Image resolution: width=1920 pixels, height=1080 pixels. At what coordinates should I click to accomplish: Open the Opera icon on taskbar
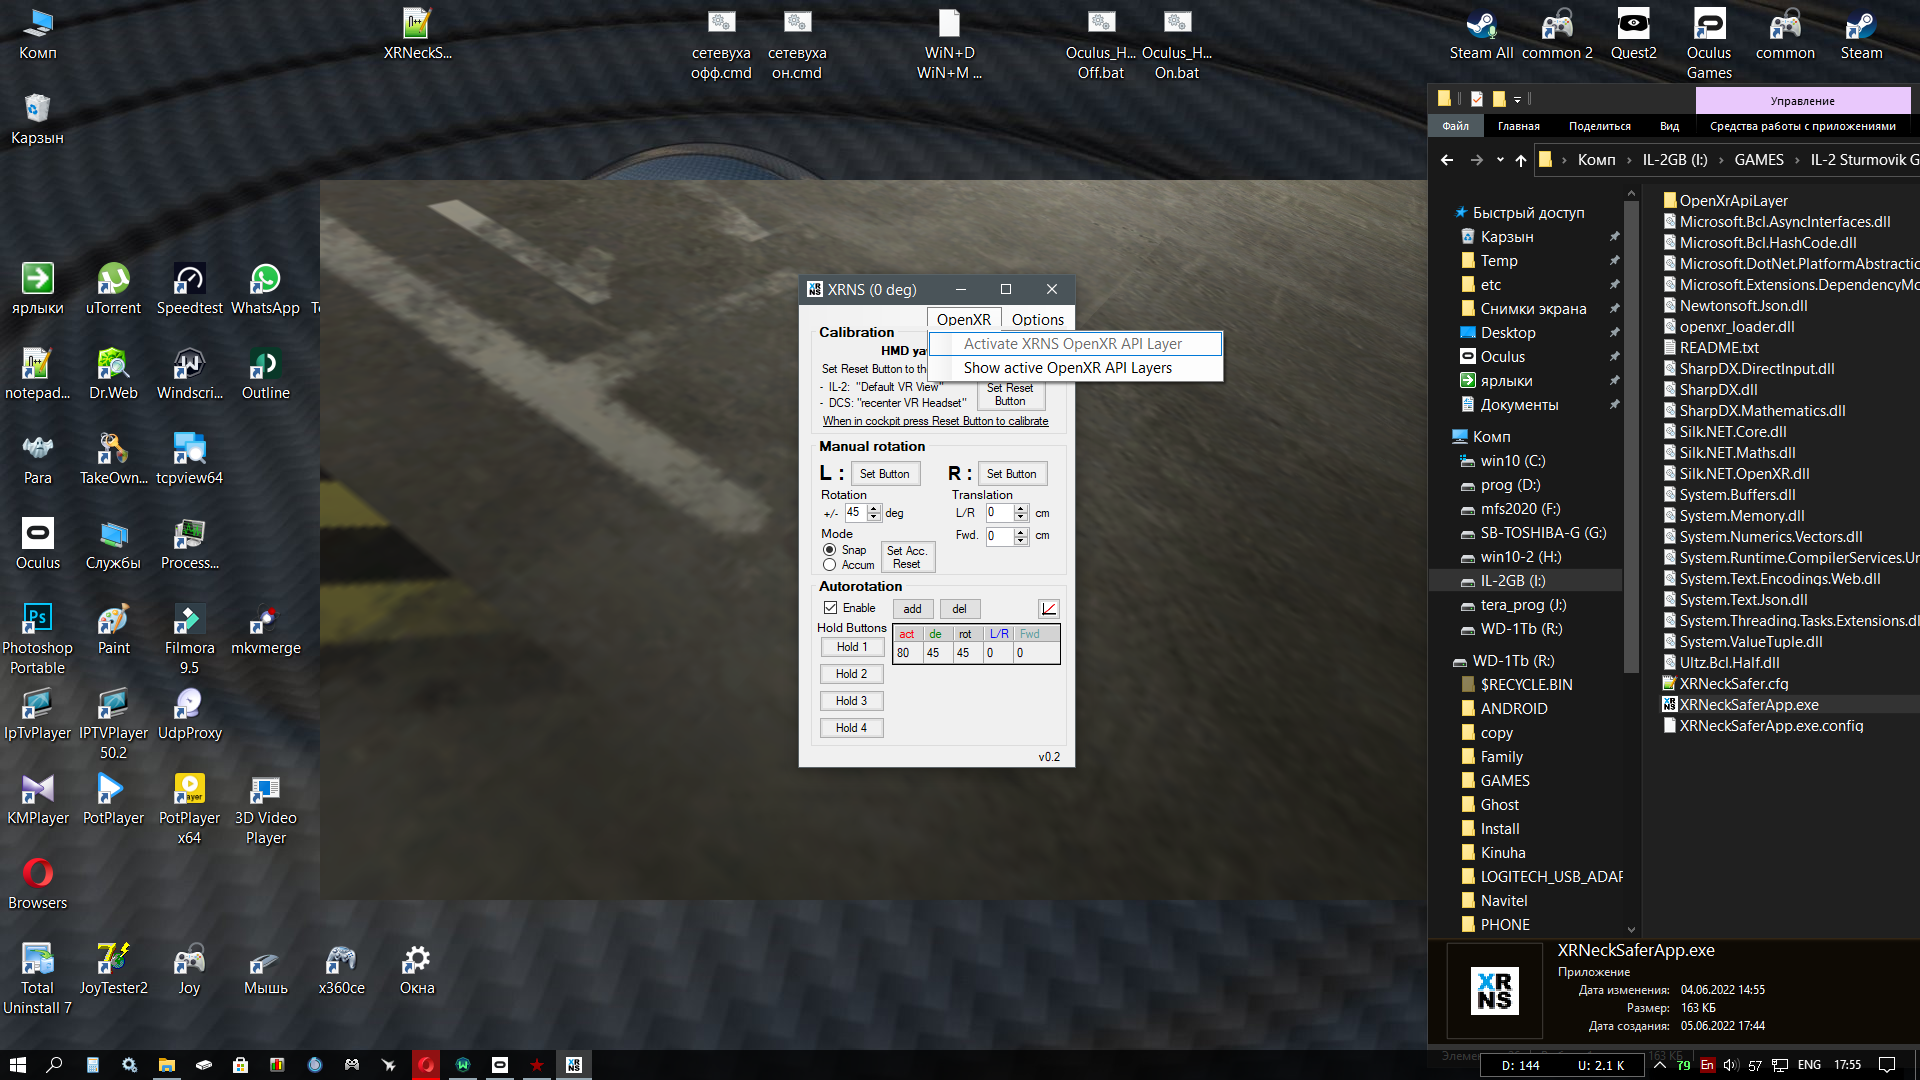[x=426, y=1065]
